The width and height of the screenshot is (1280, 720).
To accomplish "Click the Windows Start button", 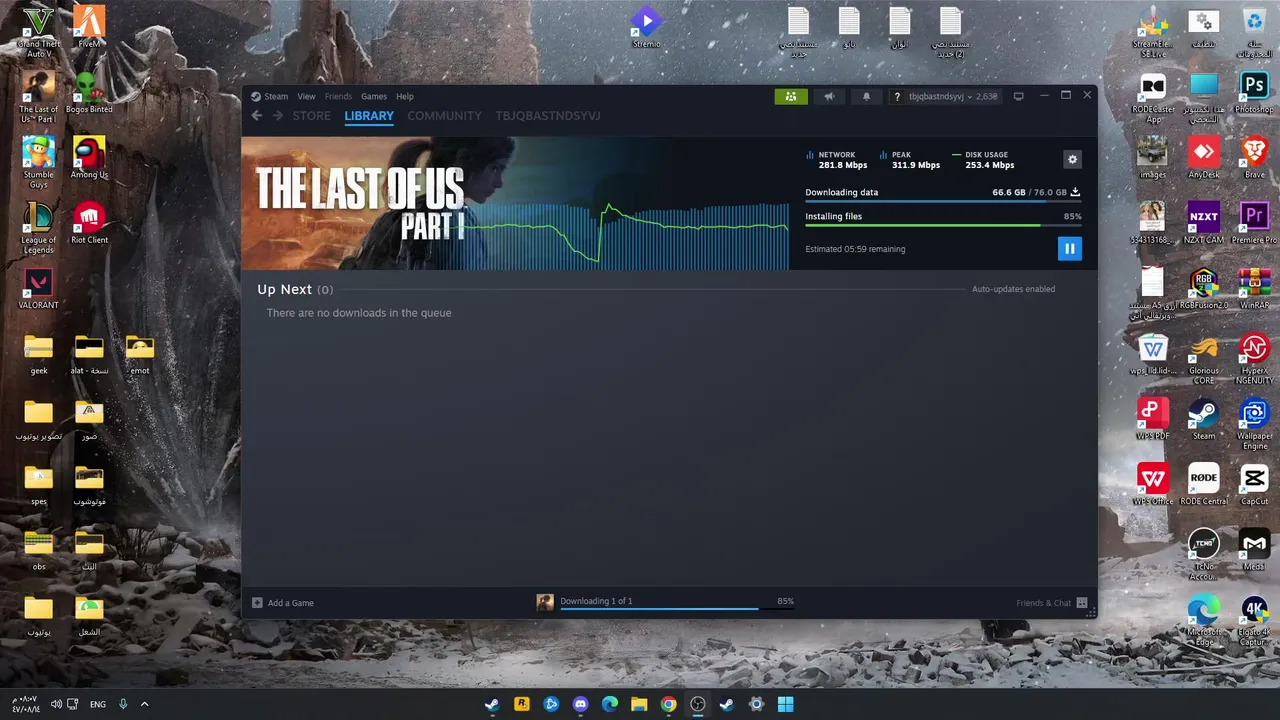I will tap(786, 704).
